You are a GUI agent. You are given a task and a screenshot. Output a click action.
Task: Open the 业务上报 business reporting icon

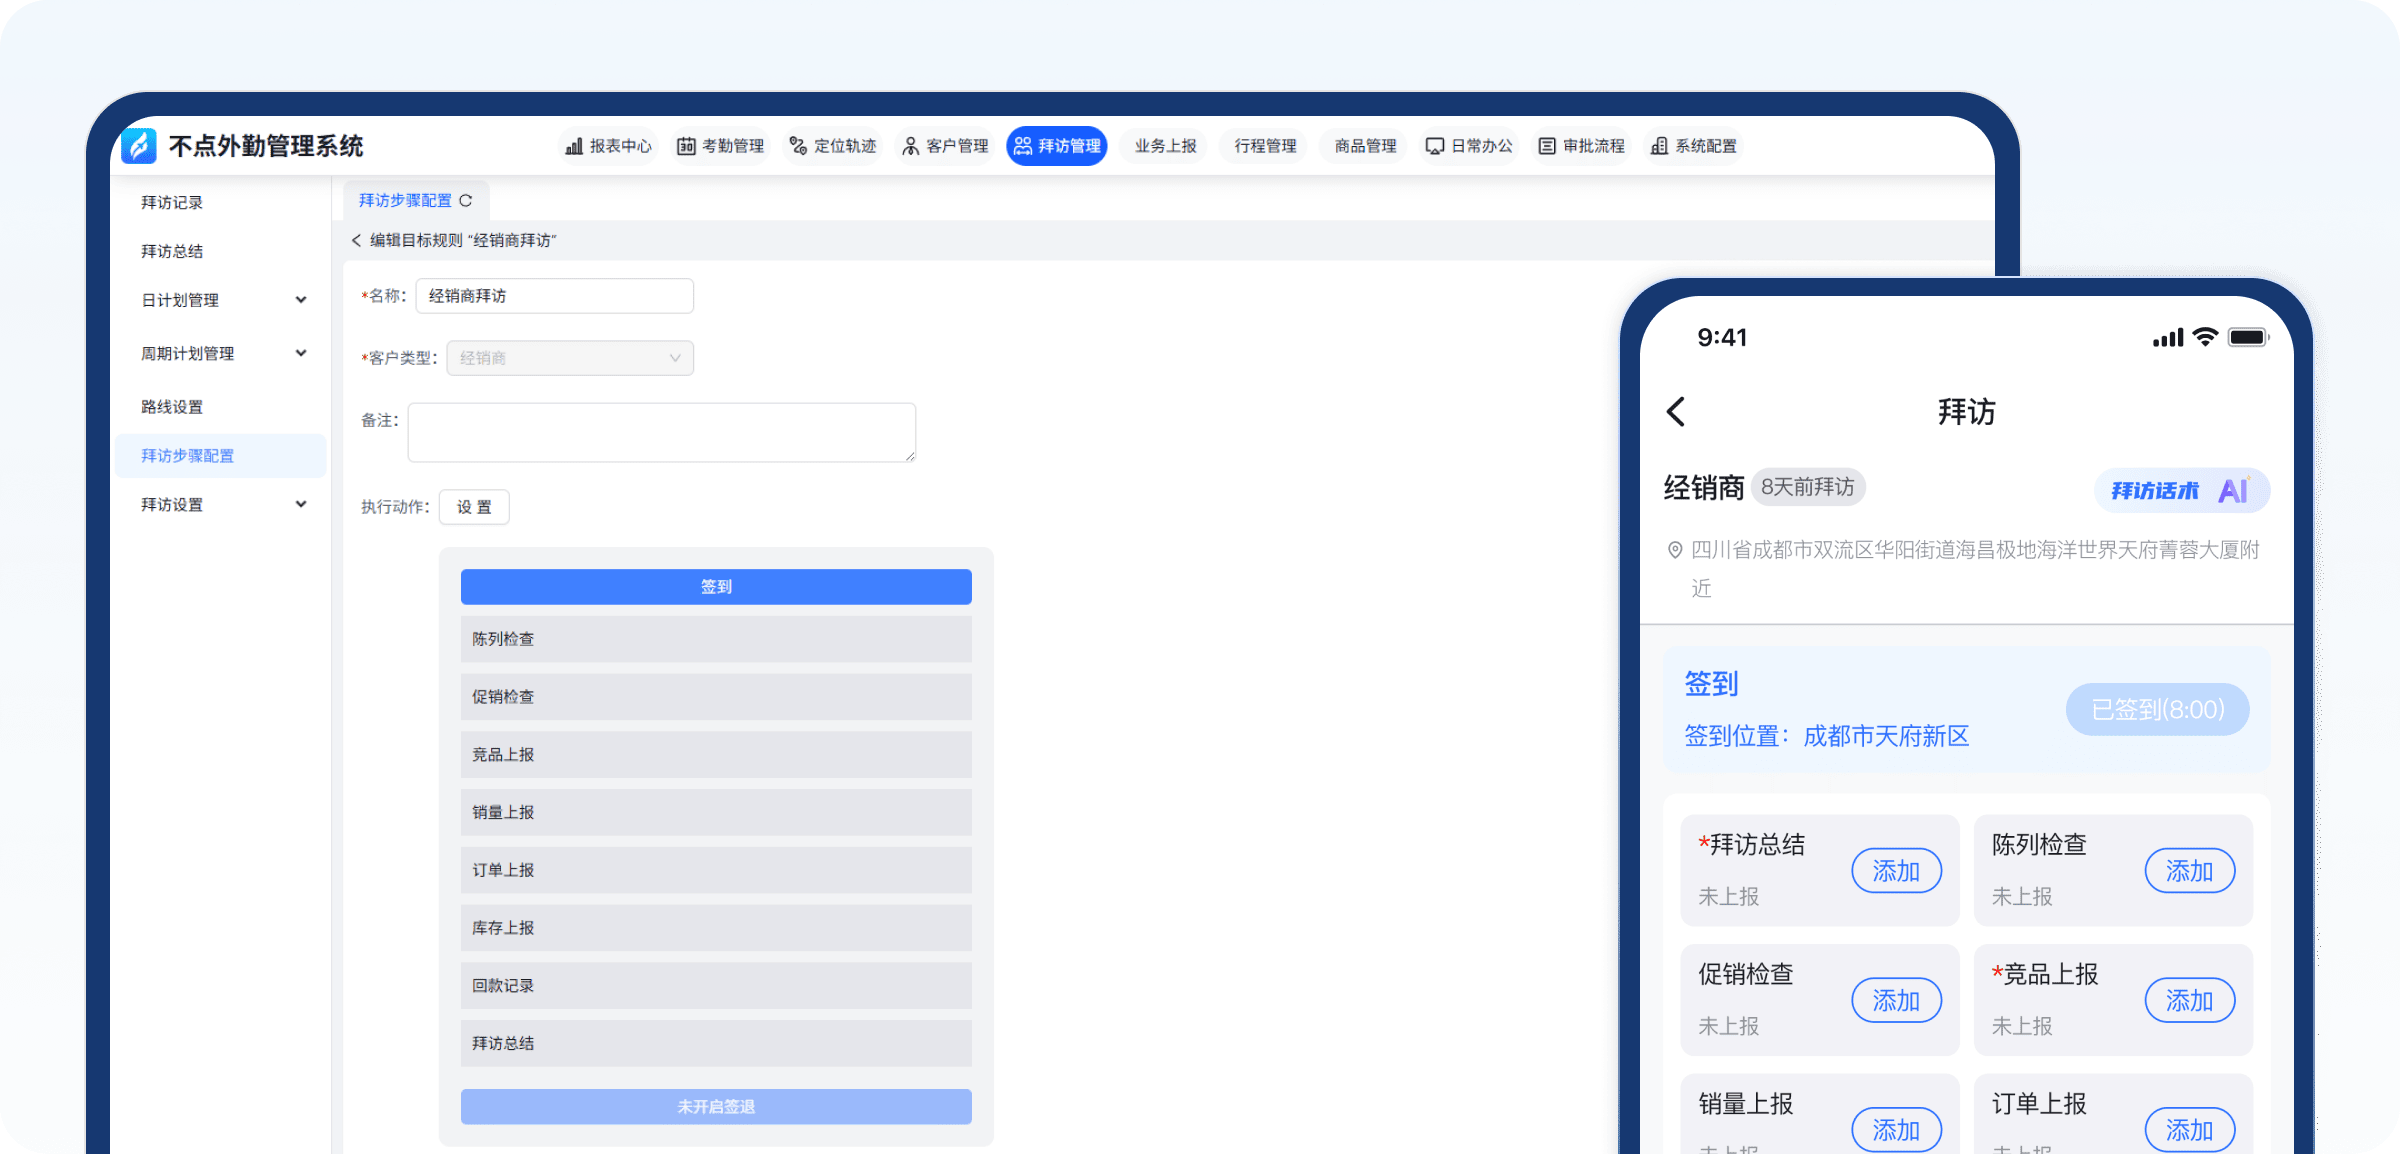point(1163,146)
